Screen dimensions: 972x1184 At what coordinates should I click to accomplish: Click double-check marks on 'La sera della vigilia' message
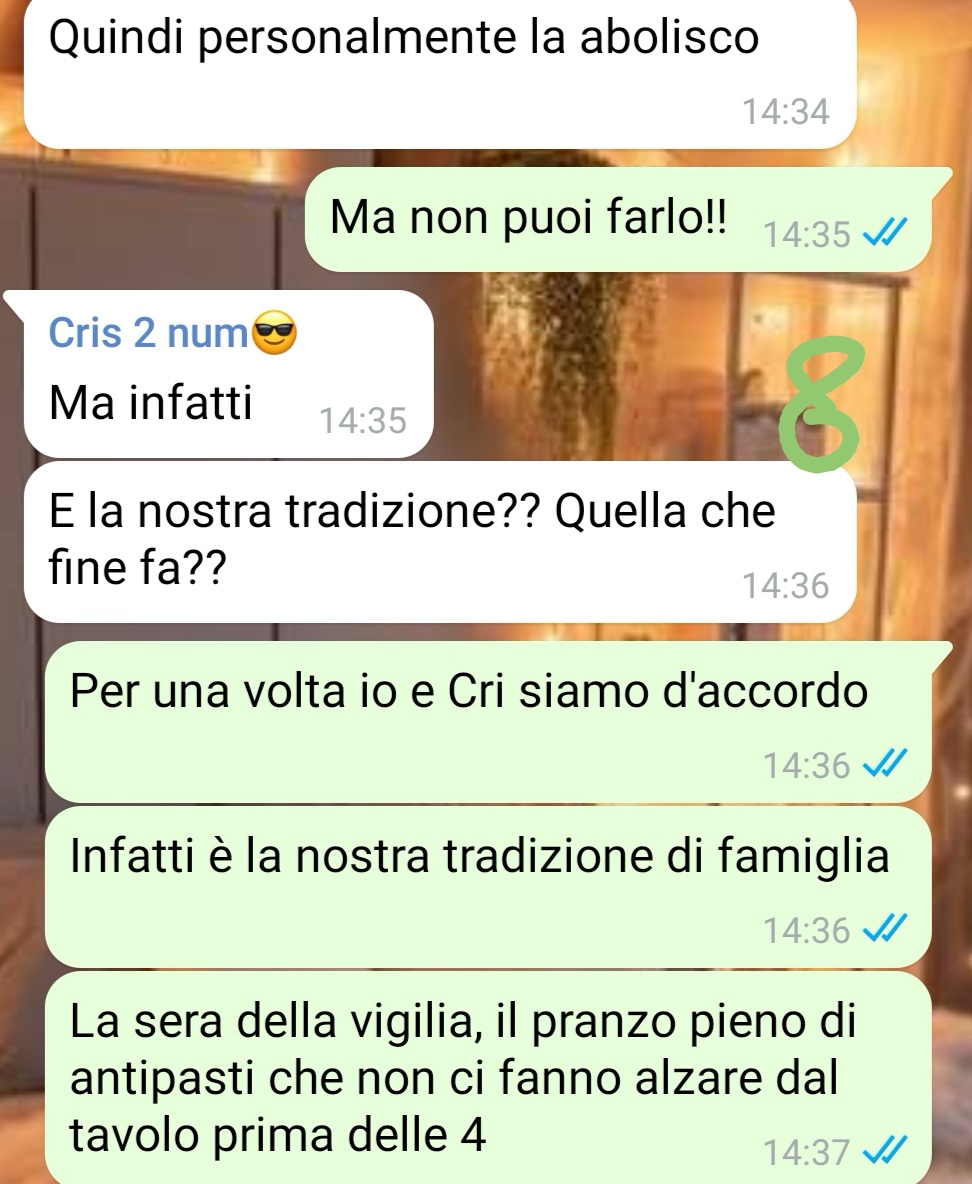point(884,1153)
